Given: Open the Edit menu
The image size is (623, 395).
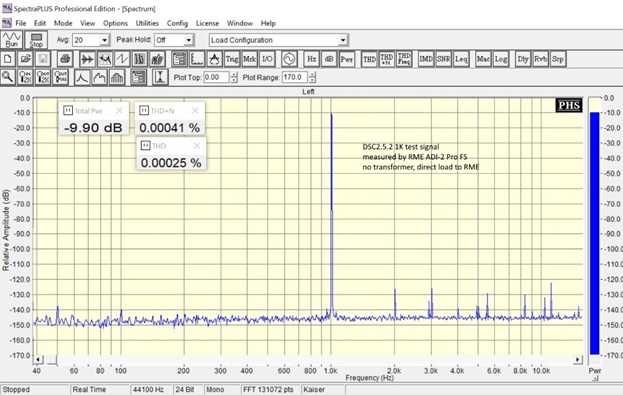Looking at the screenshot, I should click(40, 23).
